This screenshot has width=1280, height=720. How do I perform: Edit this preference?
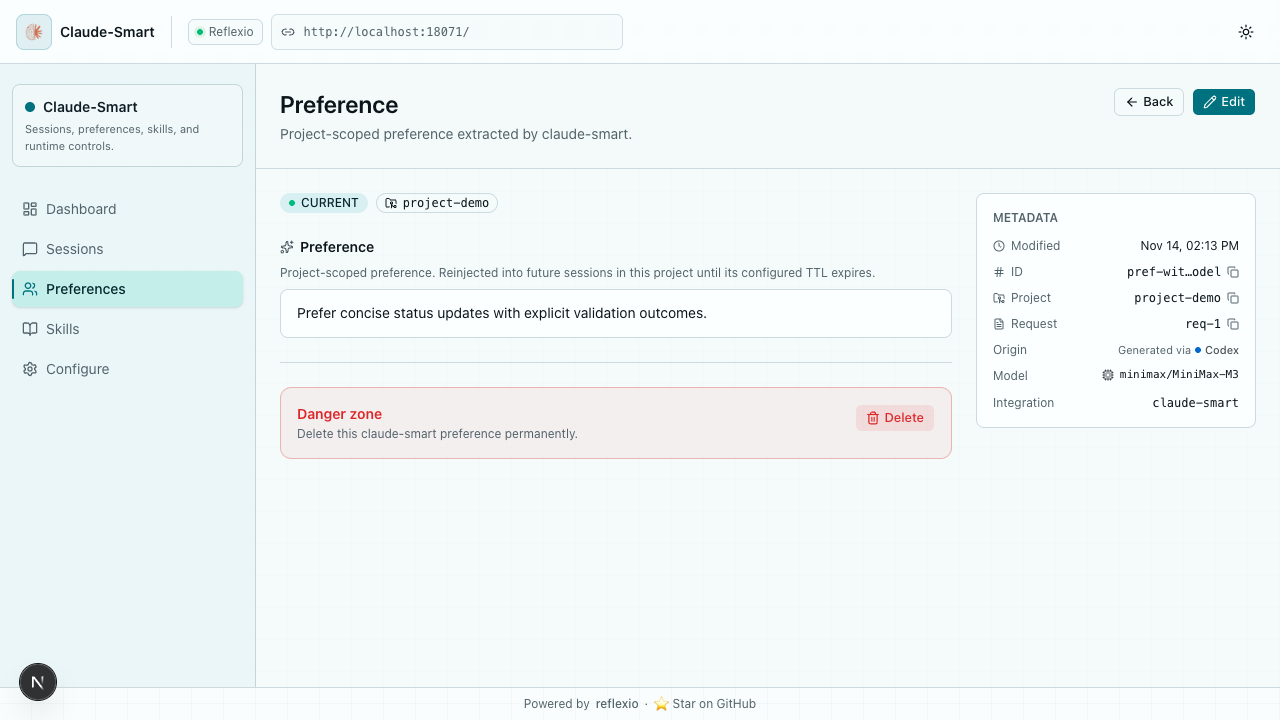tap(1224, 102)
